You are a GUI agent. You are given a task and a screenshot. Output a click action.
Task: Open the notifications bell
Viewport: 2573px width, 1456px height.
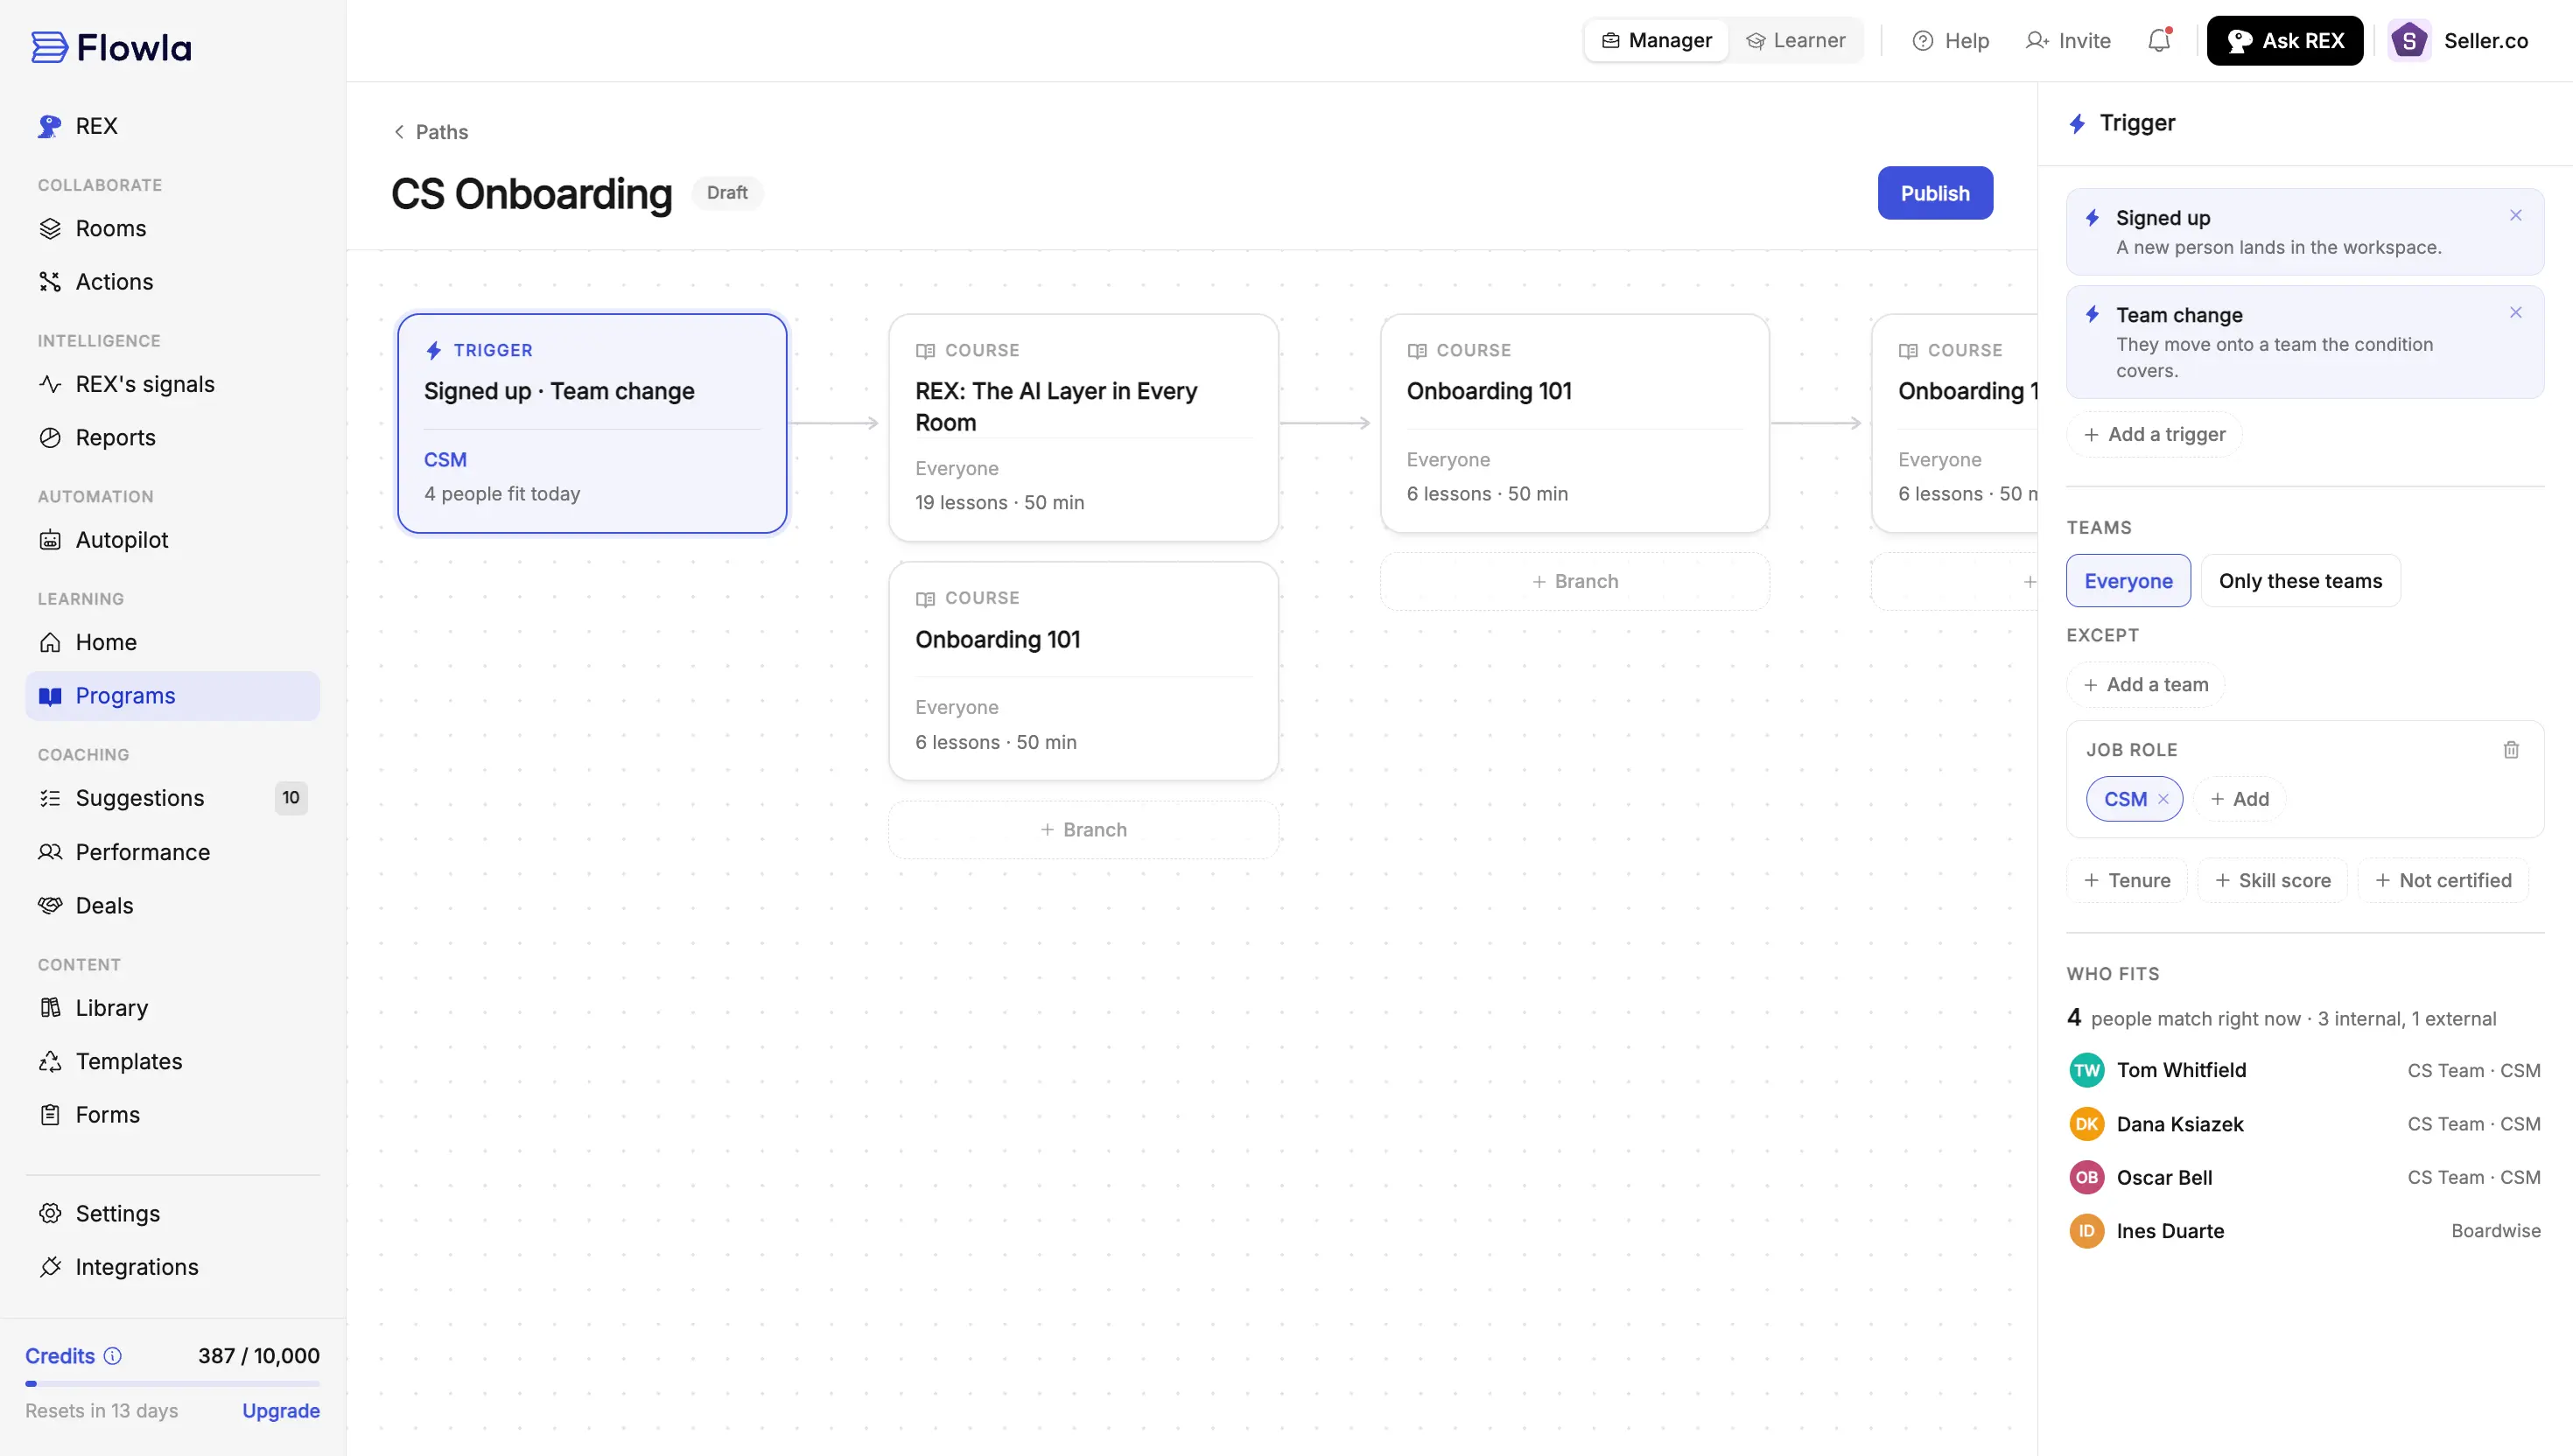[2159, 41]
